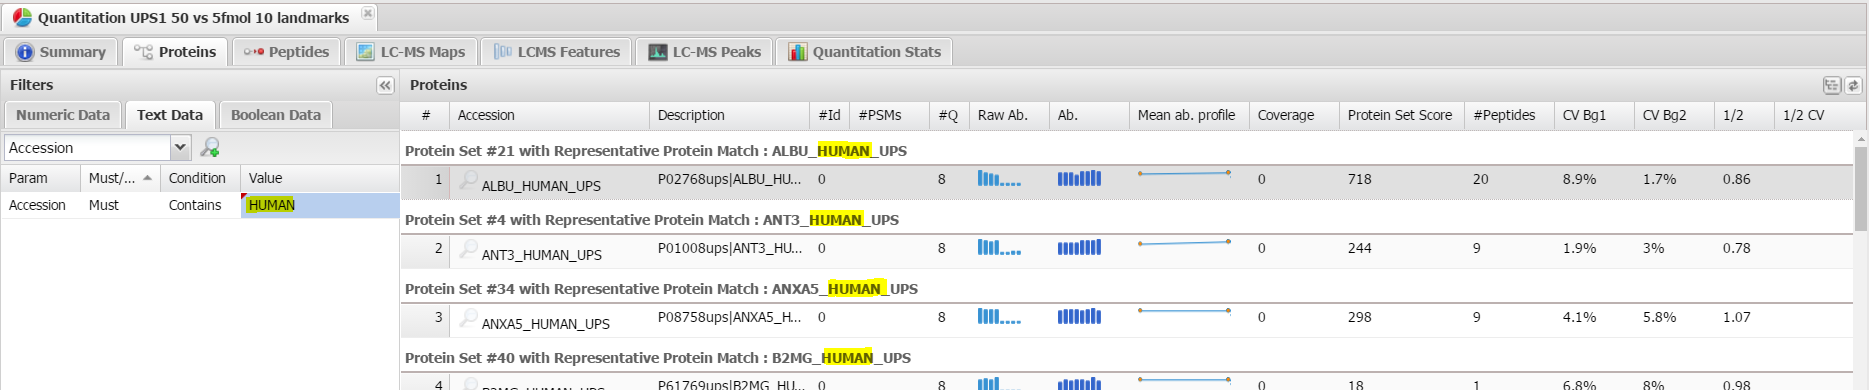The width and height of the screenshot is (1869, 390).
Task: Click magnifier icon for ANT3_HUMAN_UPS
Action: tap(468, 249)
